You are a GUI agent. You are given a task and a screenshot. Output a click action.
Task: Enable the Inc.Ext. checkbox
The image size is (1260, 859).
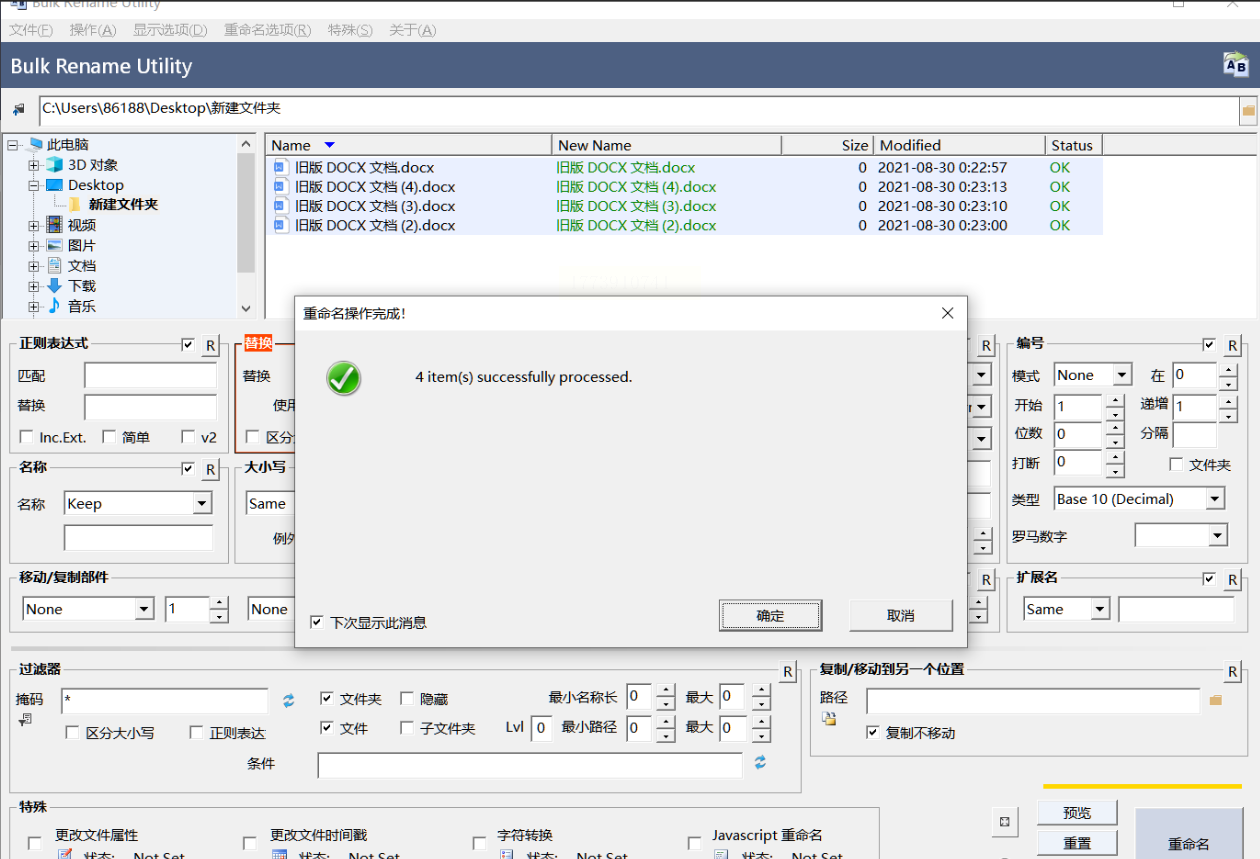27,437
